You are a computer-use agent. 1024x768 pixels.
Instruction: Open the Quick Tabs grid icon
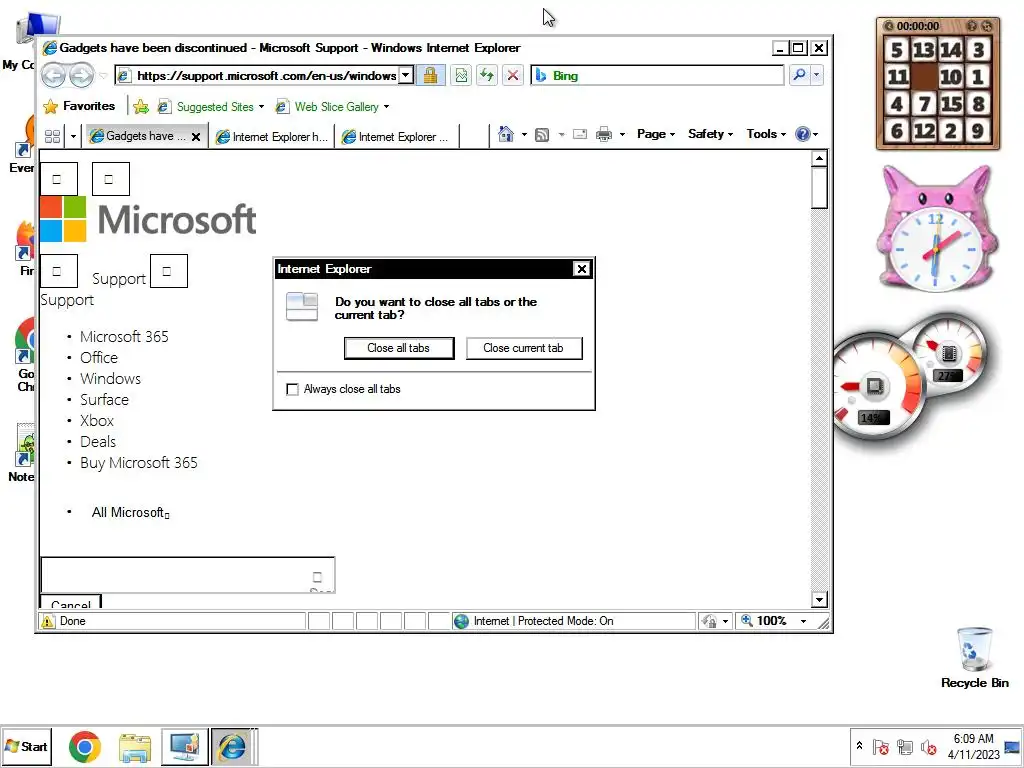click(x=52, y=136)
